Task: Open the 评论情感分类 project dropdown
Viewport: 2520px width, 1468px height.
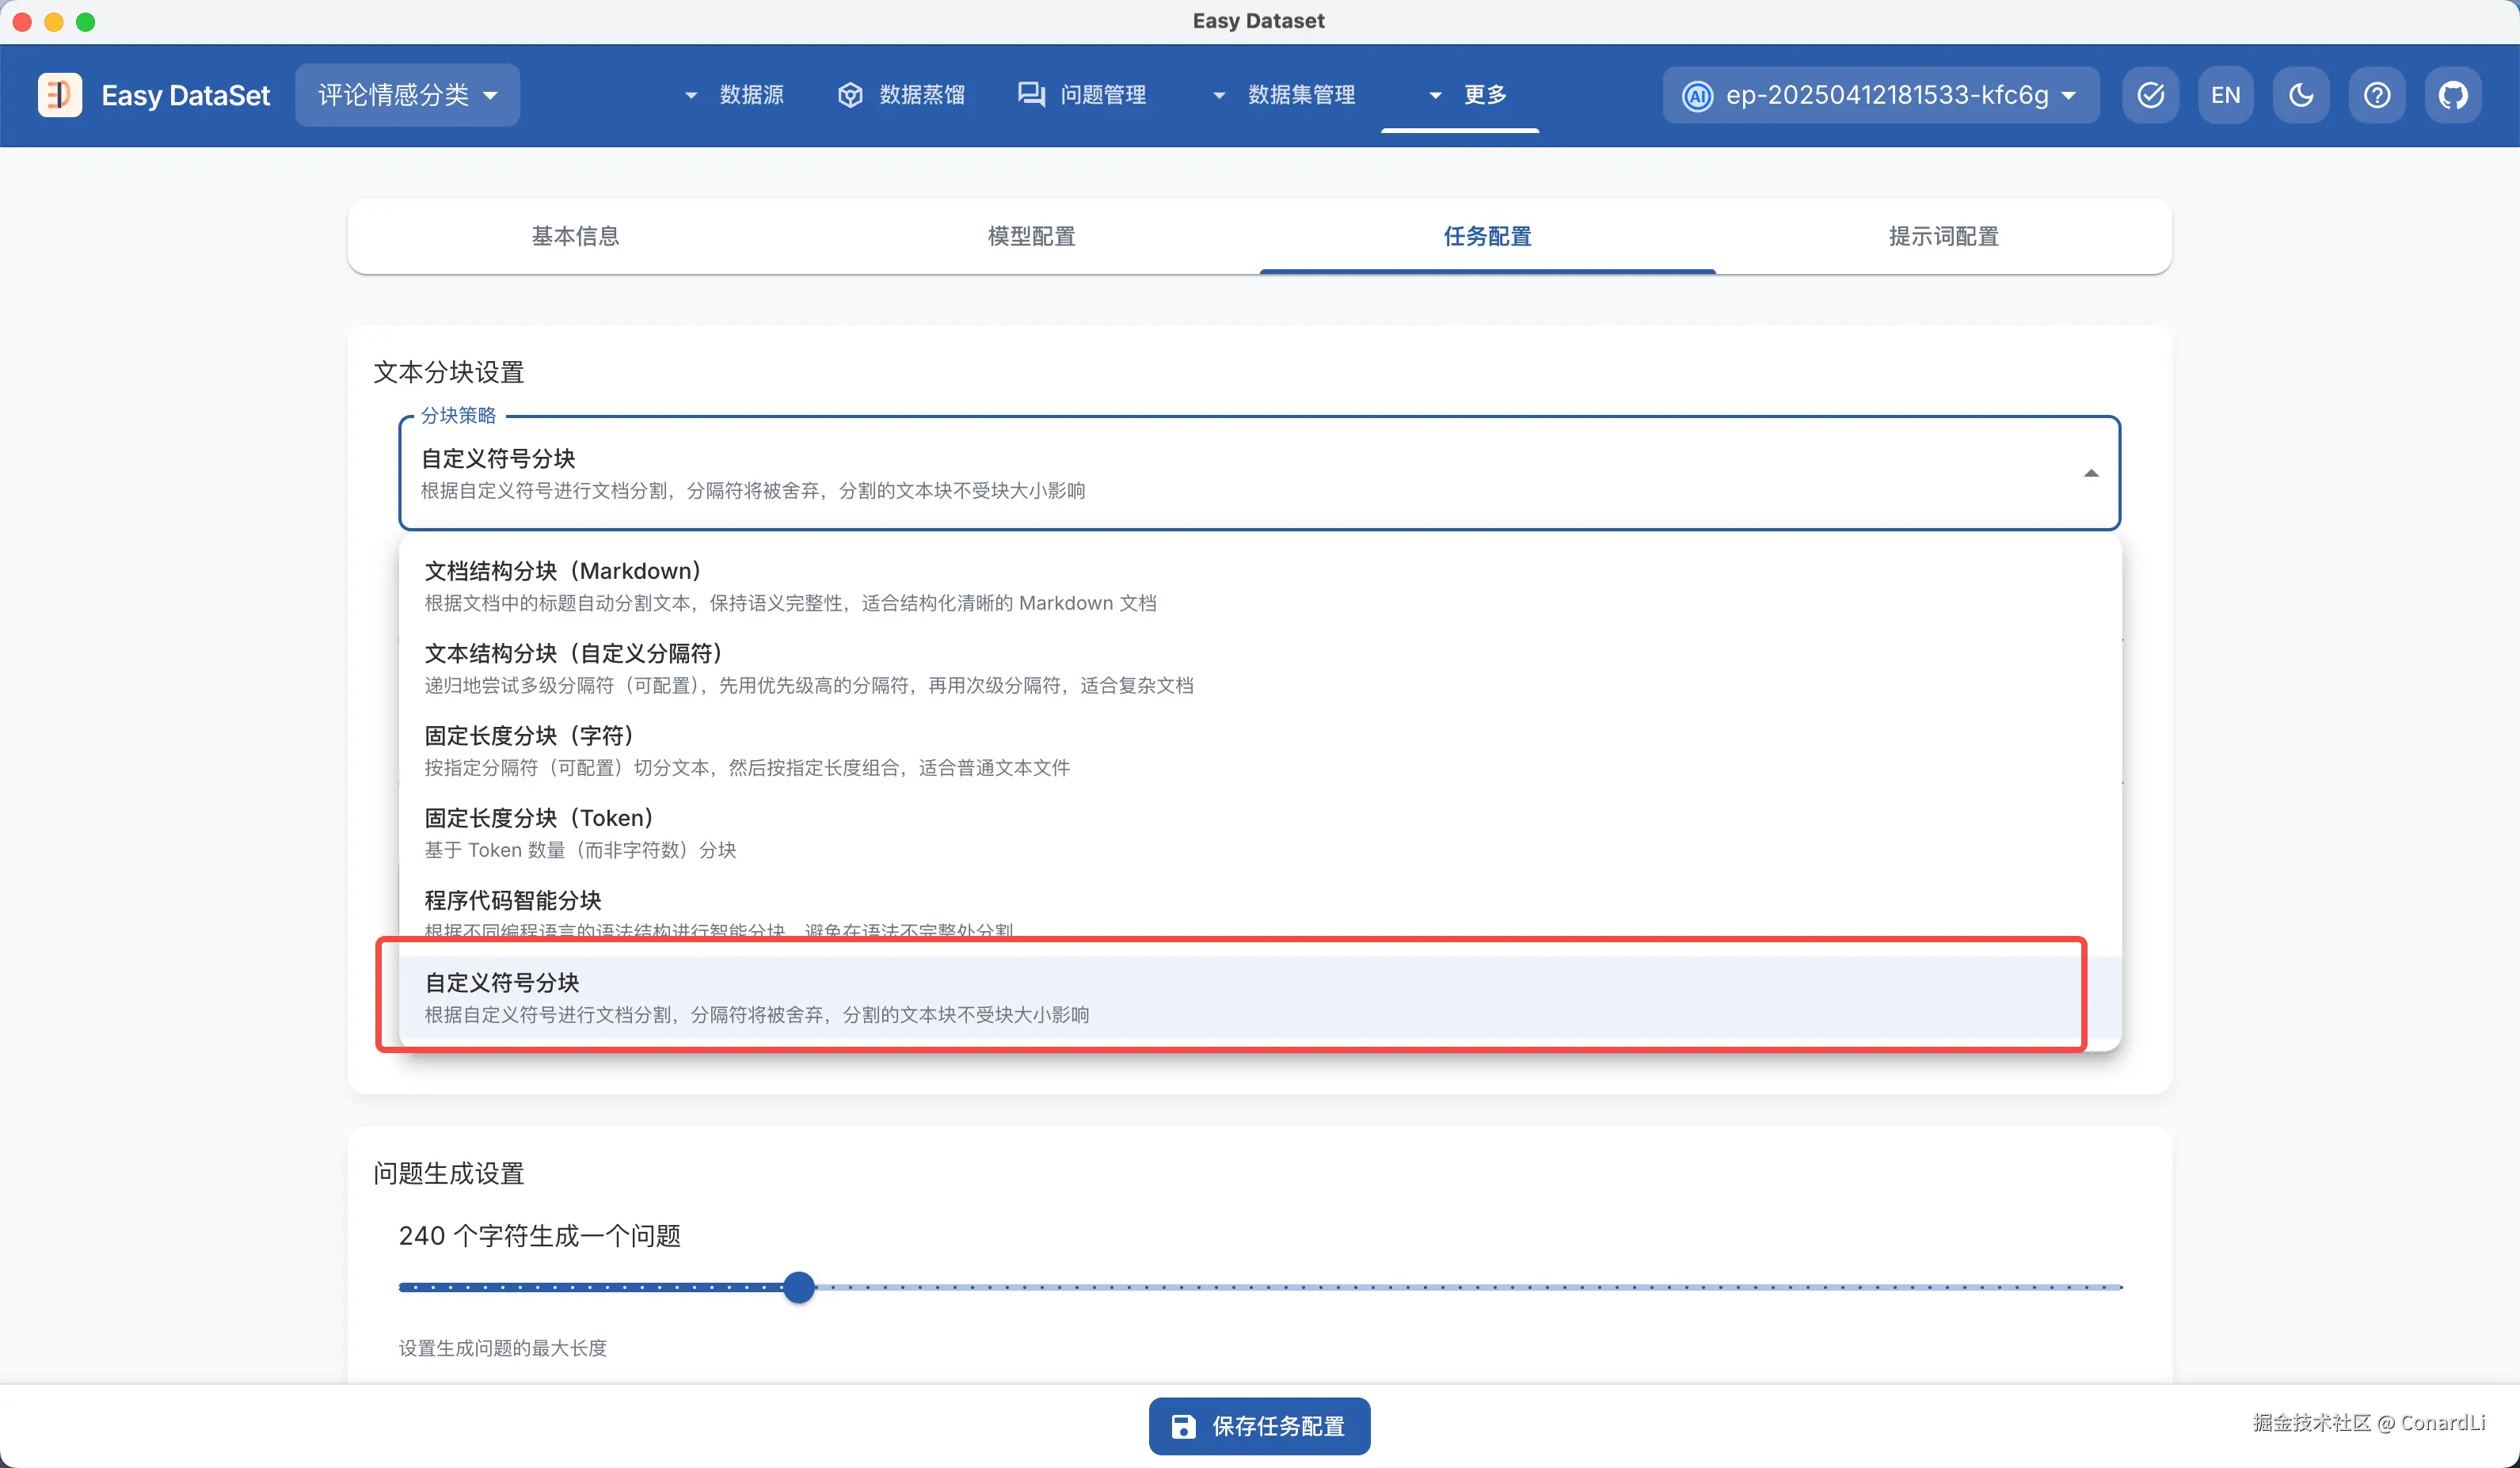Action: (407, 95)
